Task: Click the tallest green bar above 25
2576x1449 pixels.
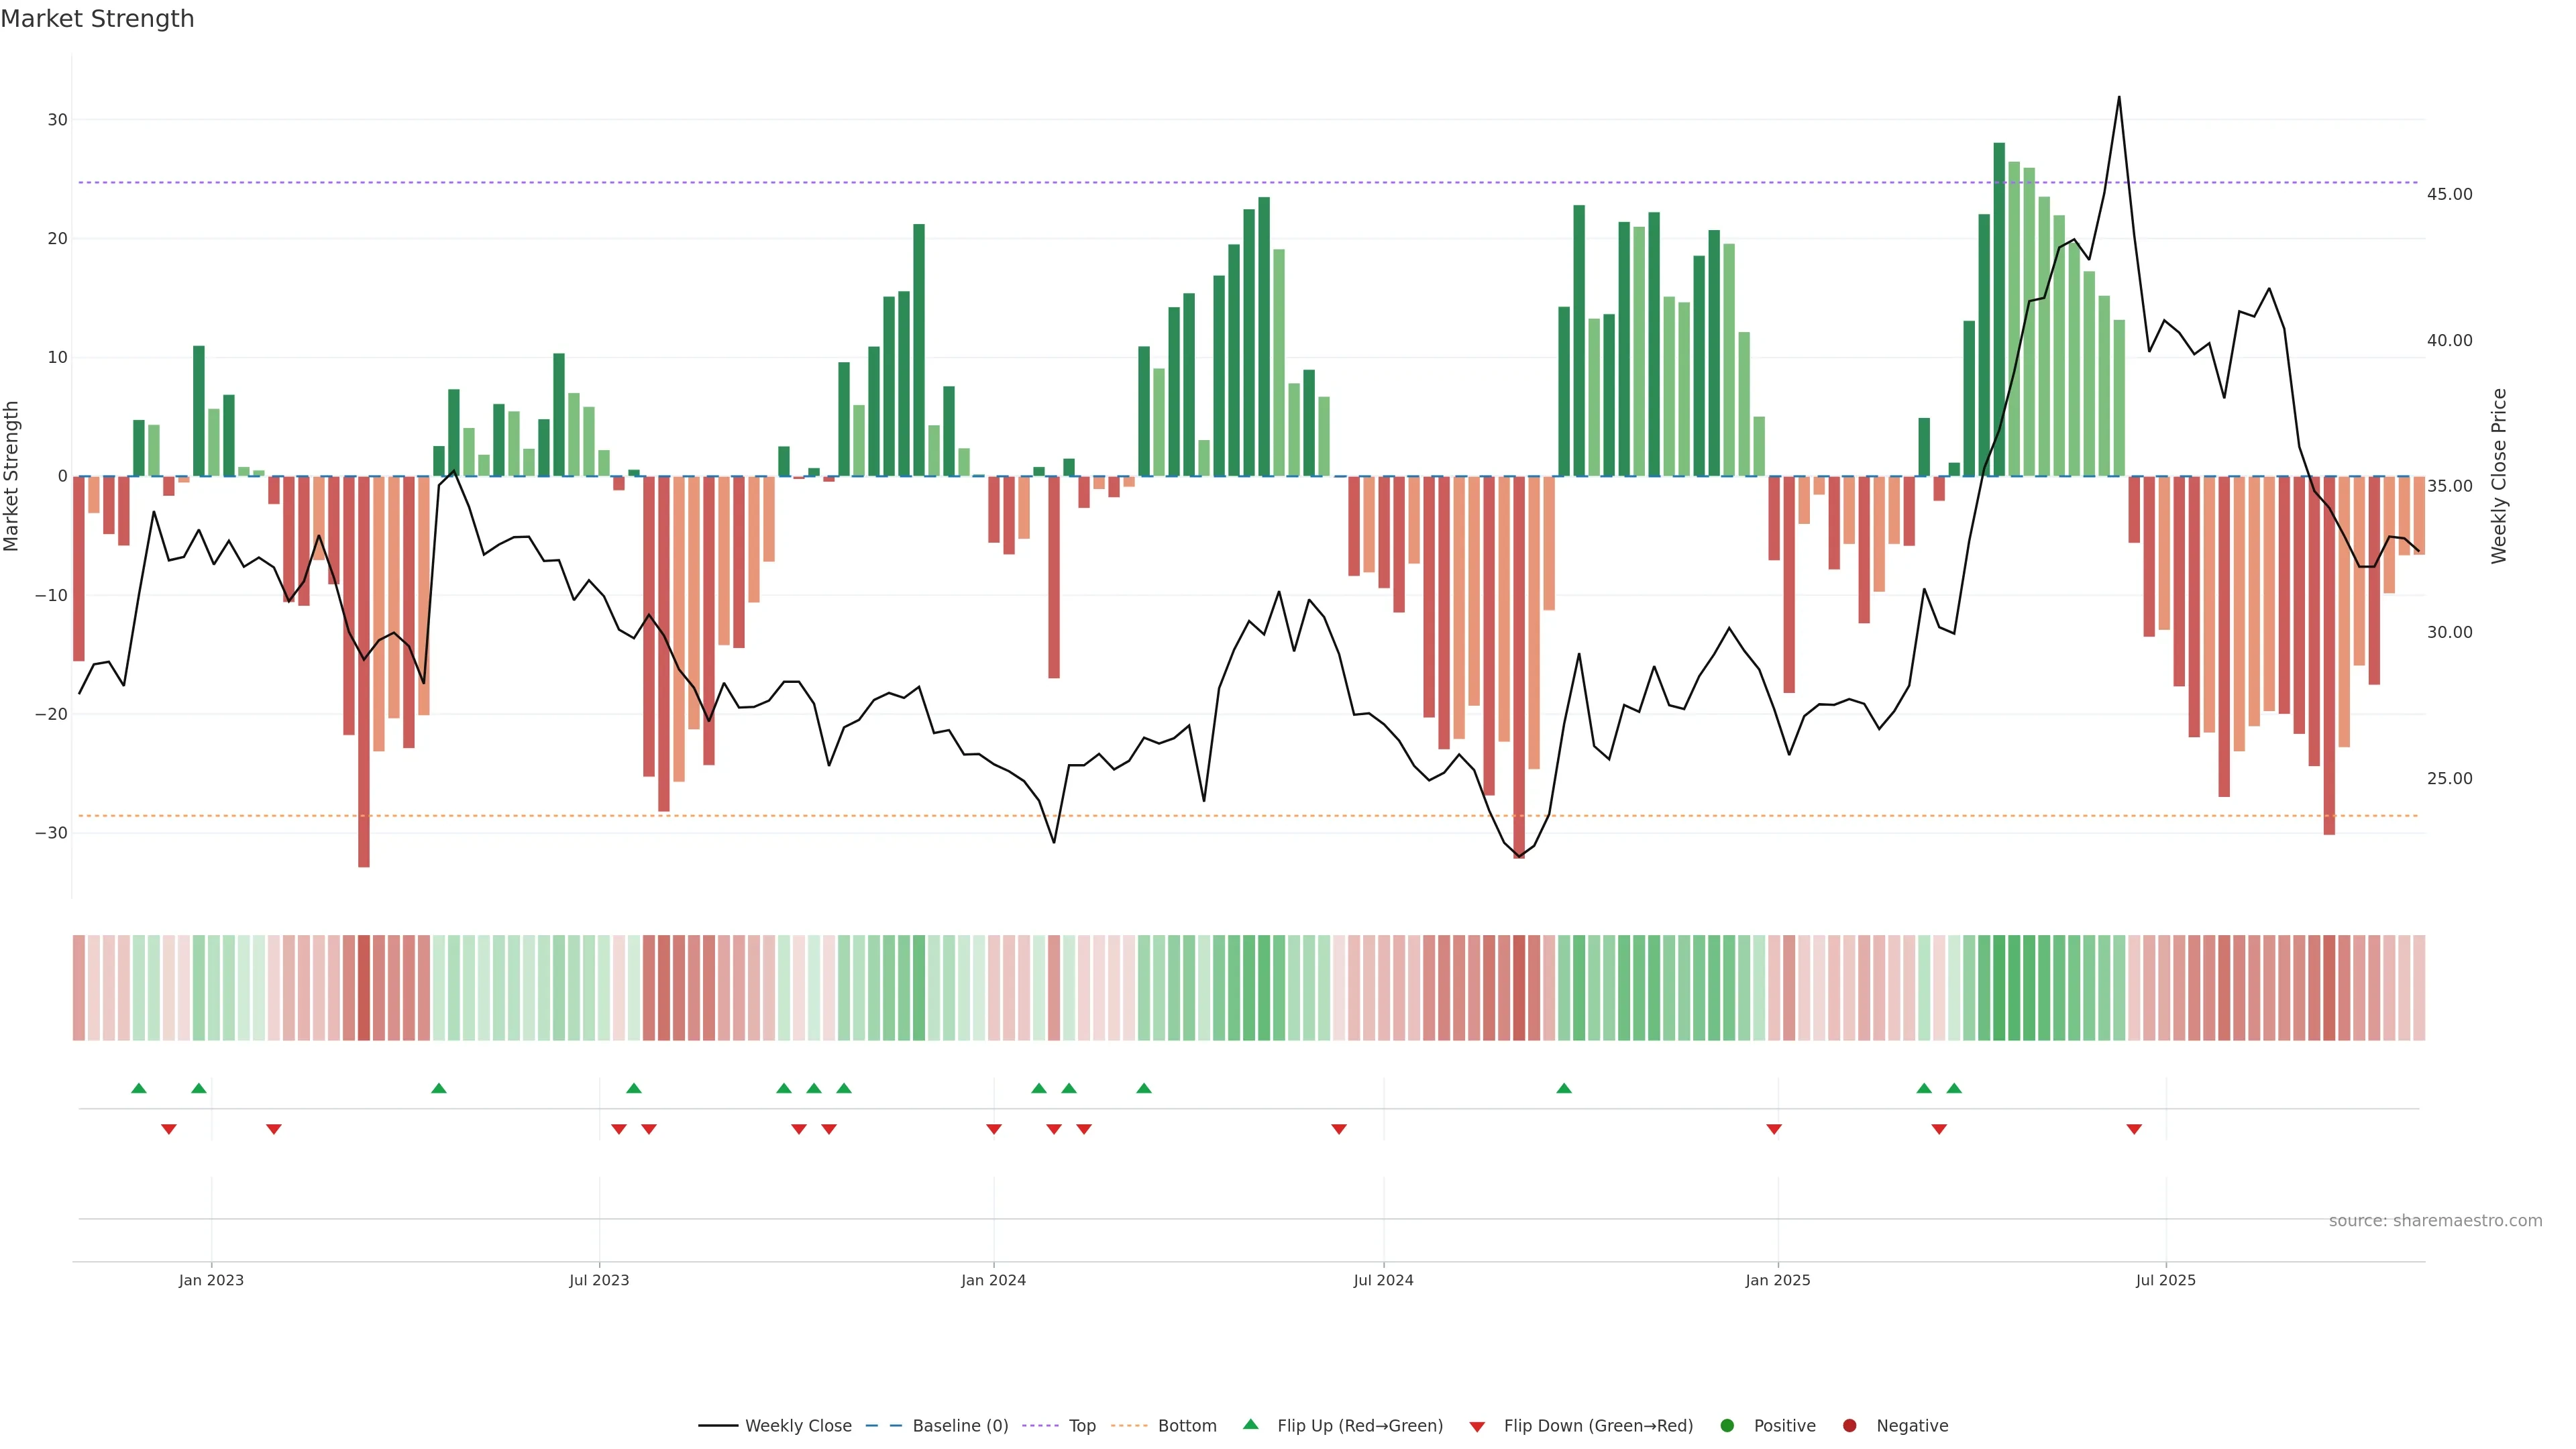Action: pyautogui.click(x=1999, y=300)
